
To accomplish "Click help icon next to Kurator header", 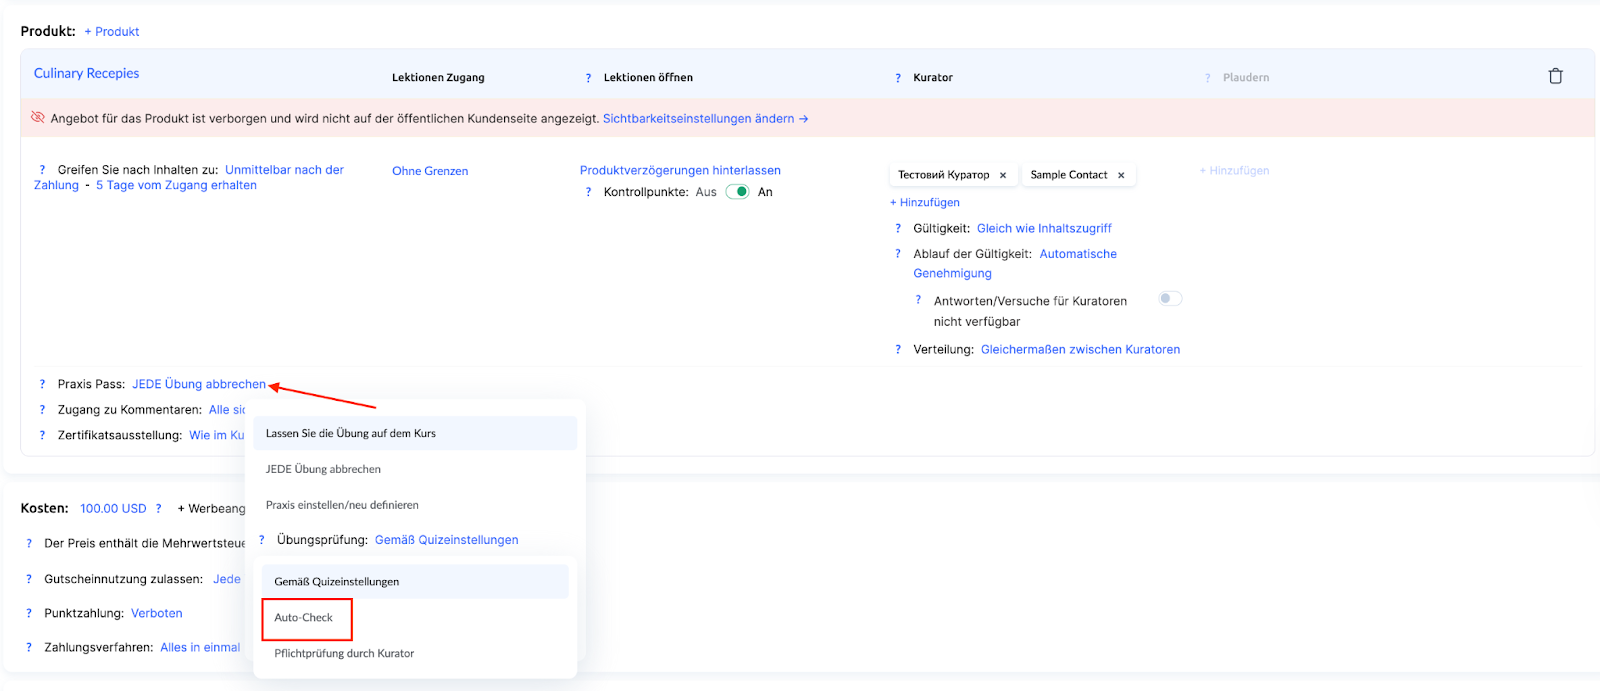I will click(x=897, y=78).
